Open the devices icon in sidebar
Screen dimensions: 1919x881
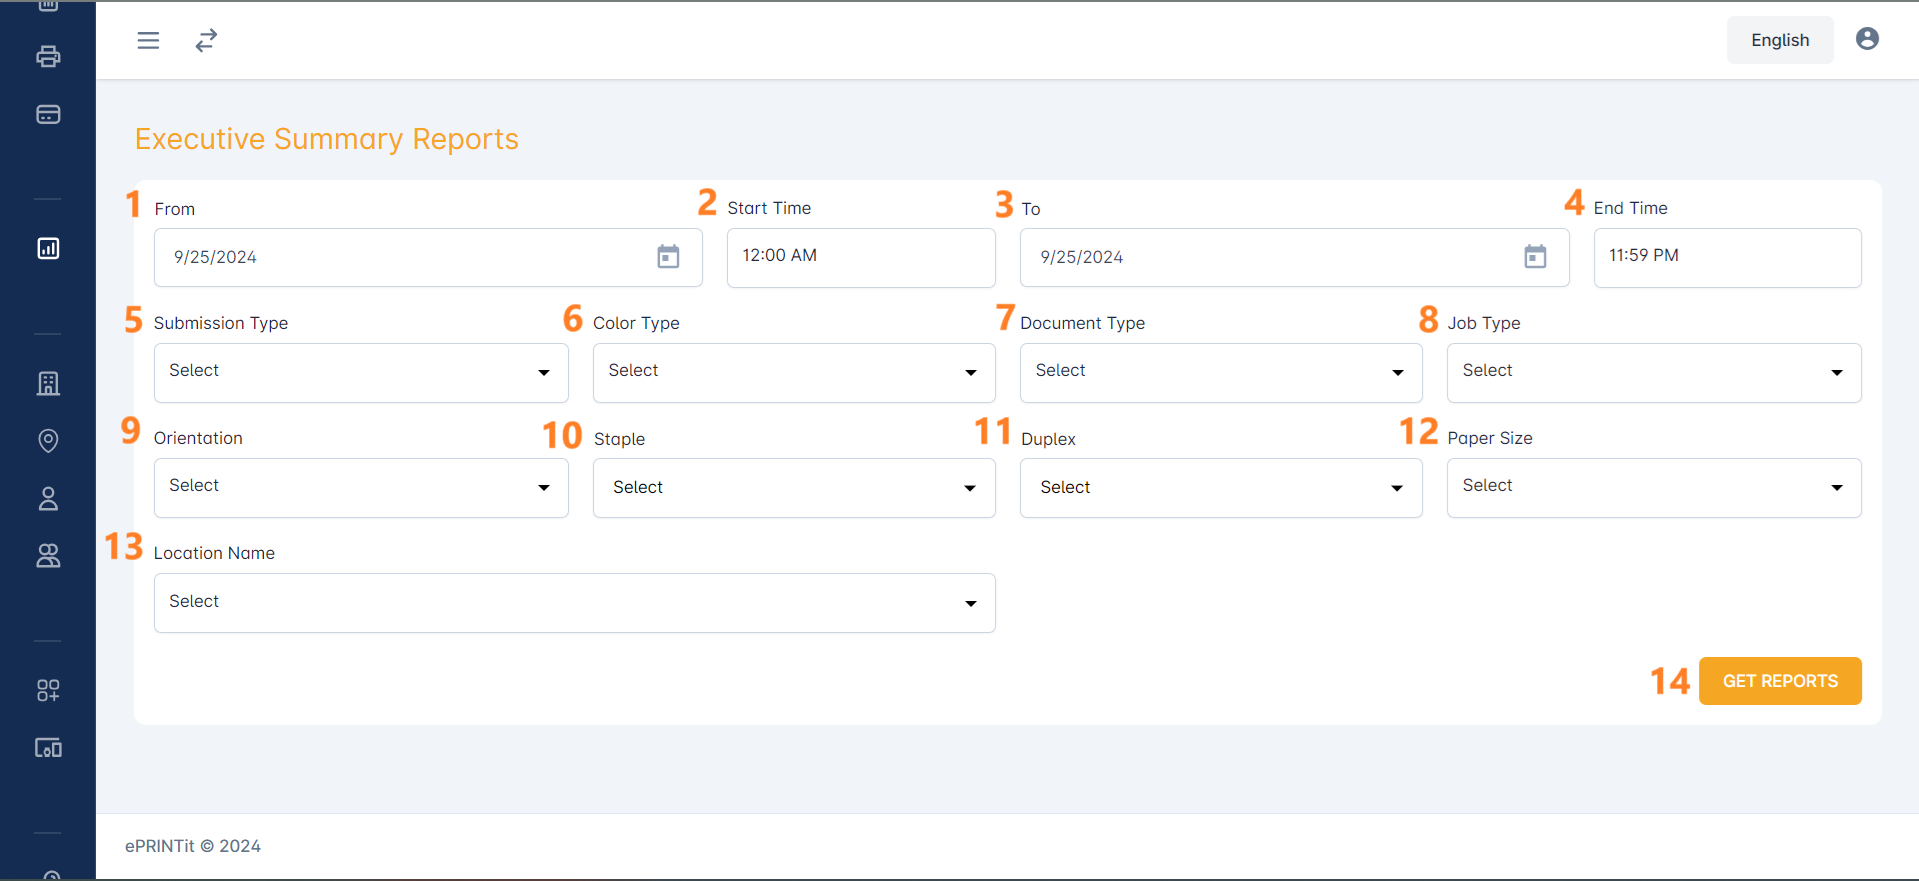[48, 747]
